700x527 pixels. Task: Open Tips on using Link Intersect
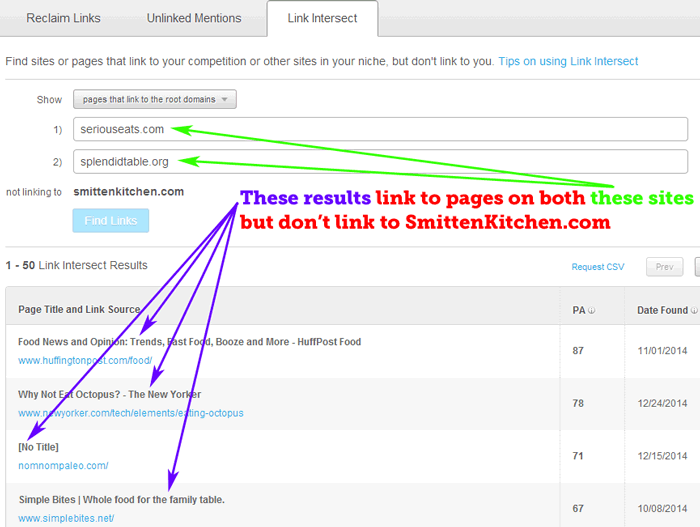568,61
